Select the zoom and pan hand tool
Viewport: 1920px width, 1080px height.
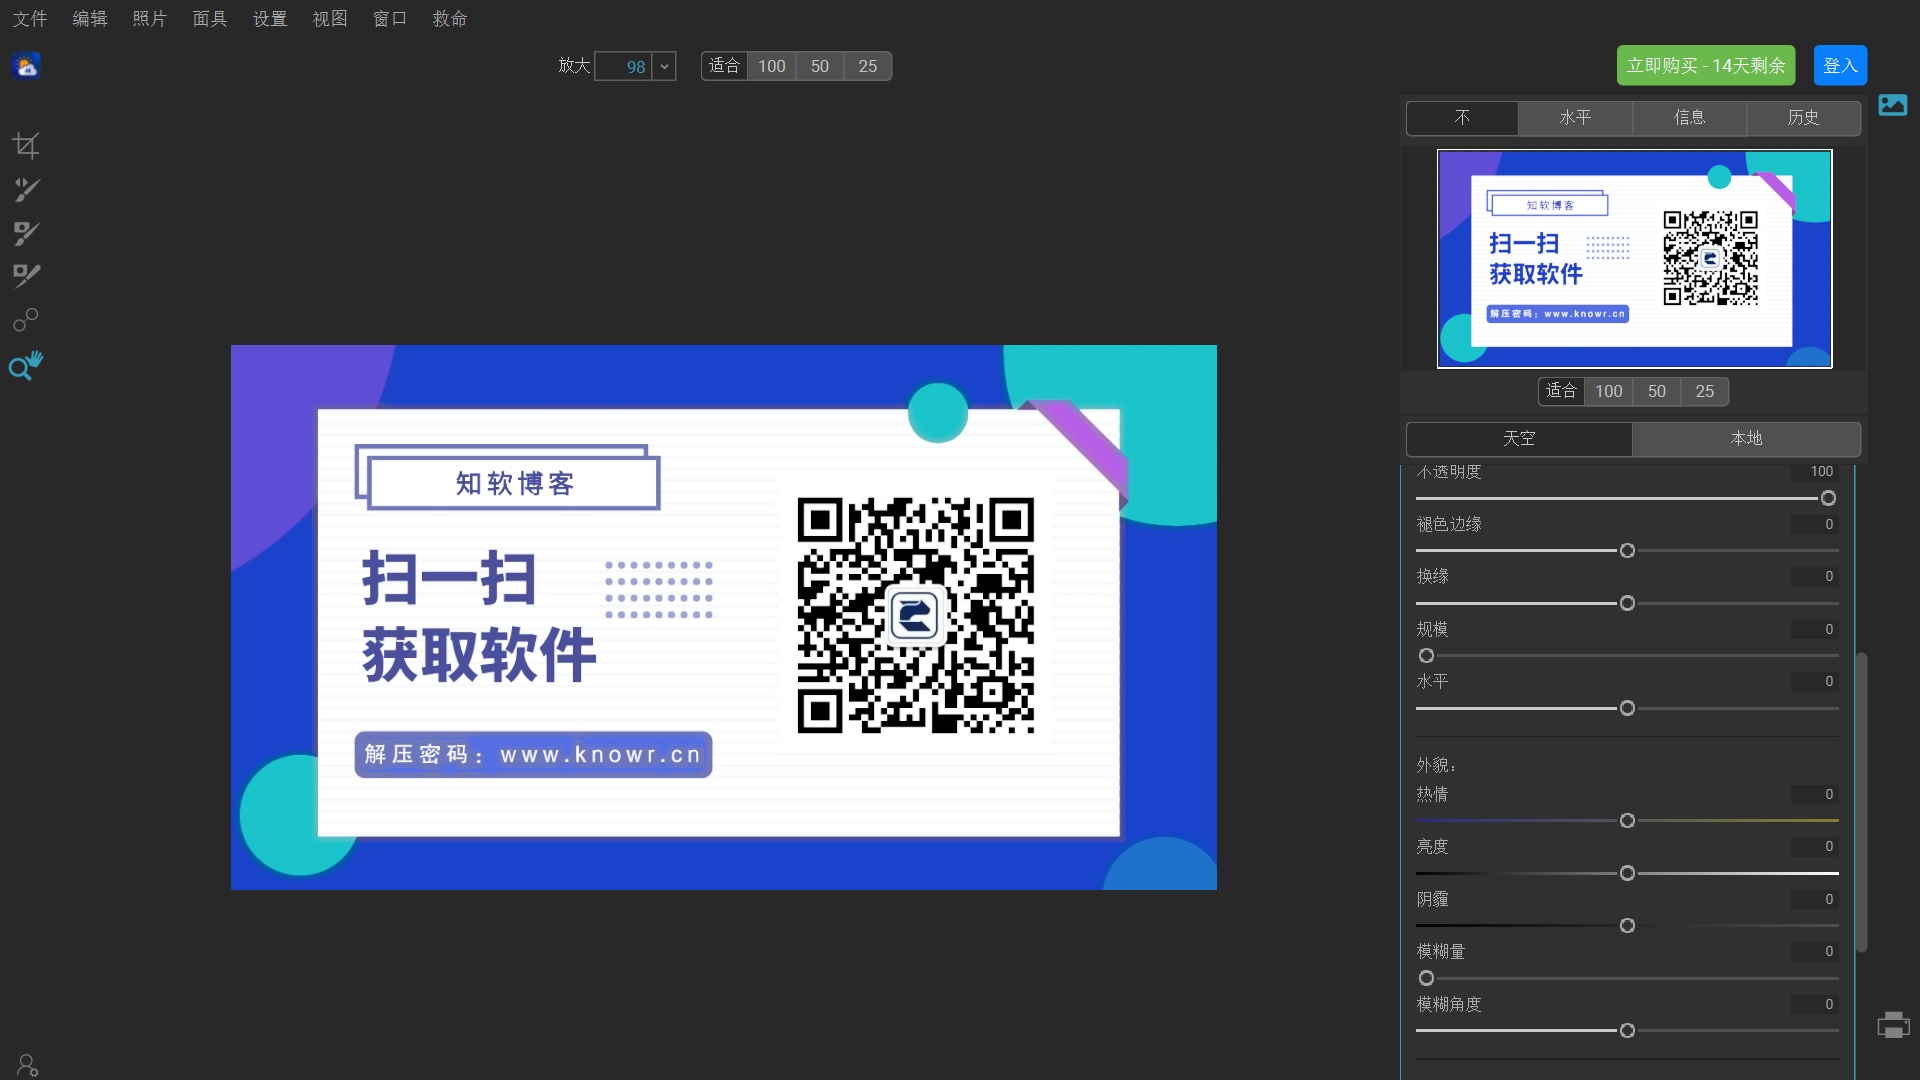pos(26,366)
